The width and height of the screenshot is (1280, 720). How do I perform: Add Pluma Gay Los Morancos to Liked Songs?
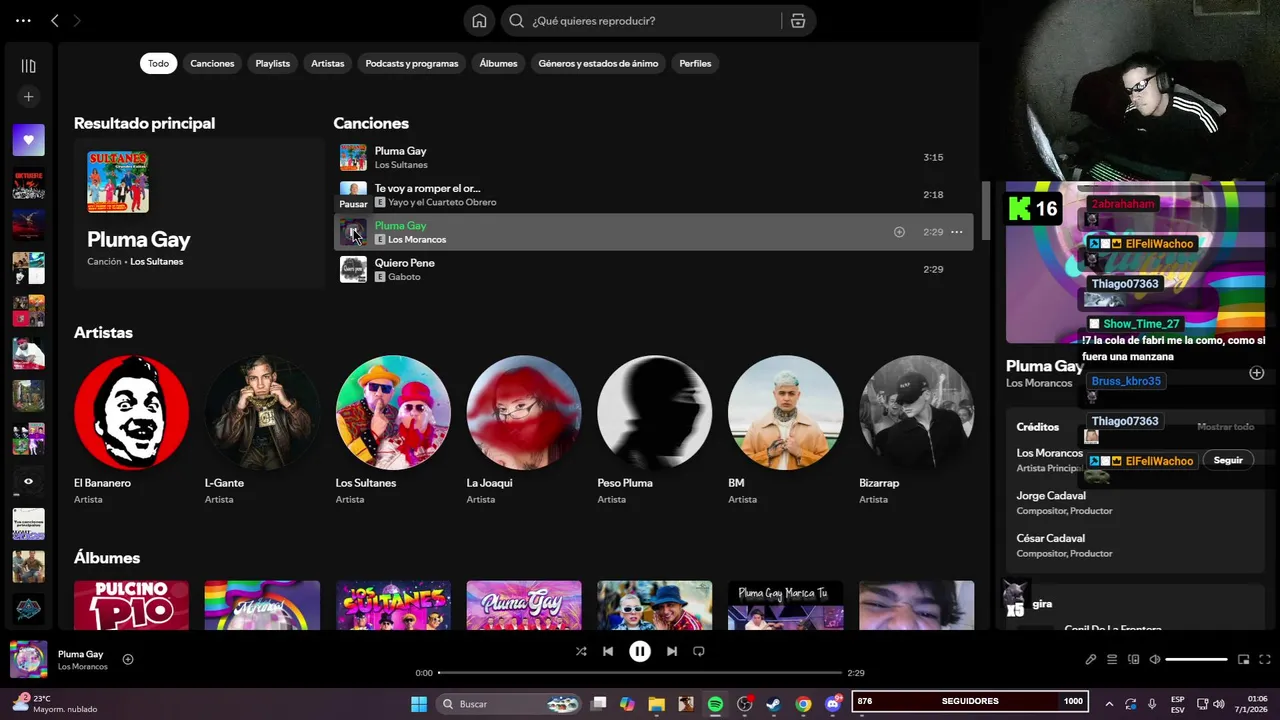(x=899, y=232)
